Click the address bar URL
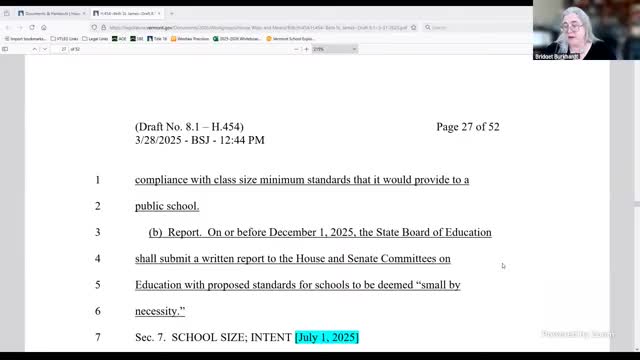 258,27
